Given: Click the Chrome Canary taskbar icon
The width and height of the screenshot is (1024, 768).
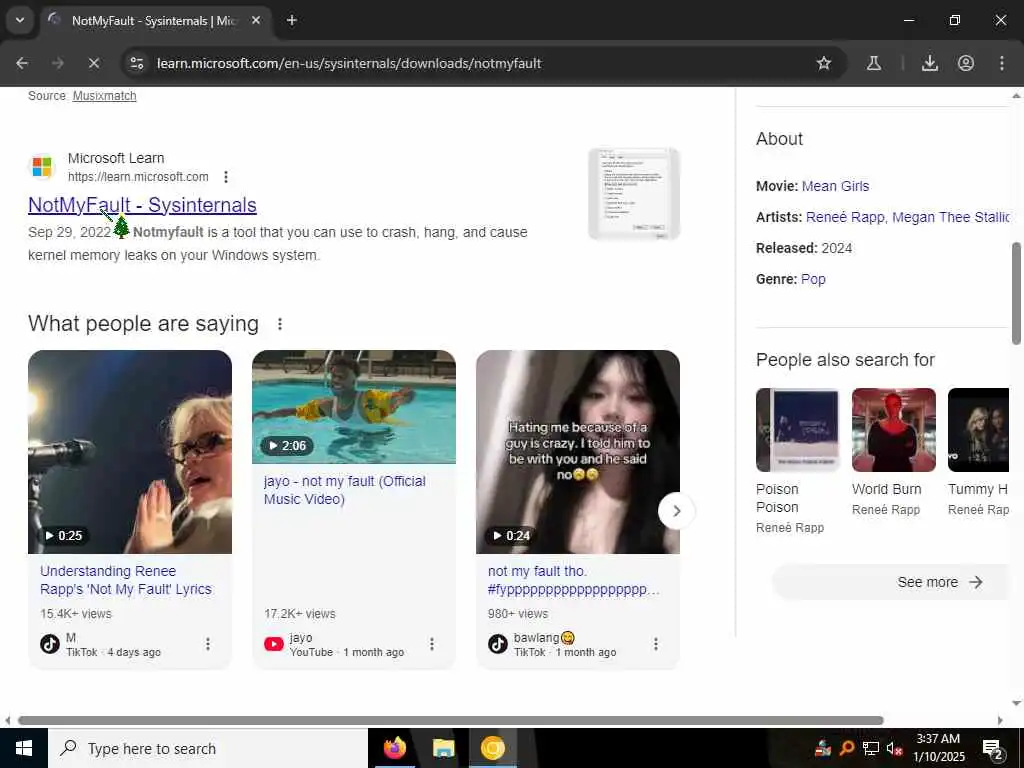Looking at the screenshot, I should (493, 748).
